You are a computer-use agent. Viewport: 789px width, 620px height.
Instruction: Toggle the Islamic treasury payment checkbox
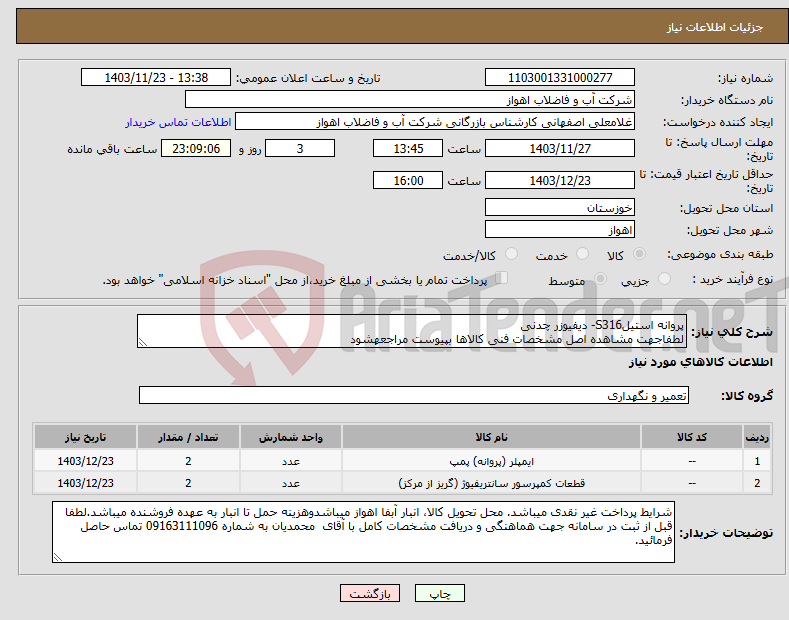pyautogui.click(x=502, y=278)
